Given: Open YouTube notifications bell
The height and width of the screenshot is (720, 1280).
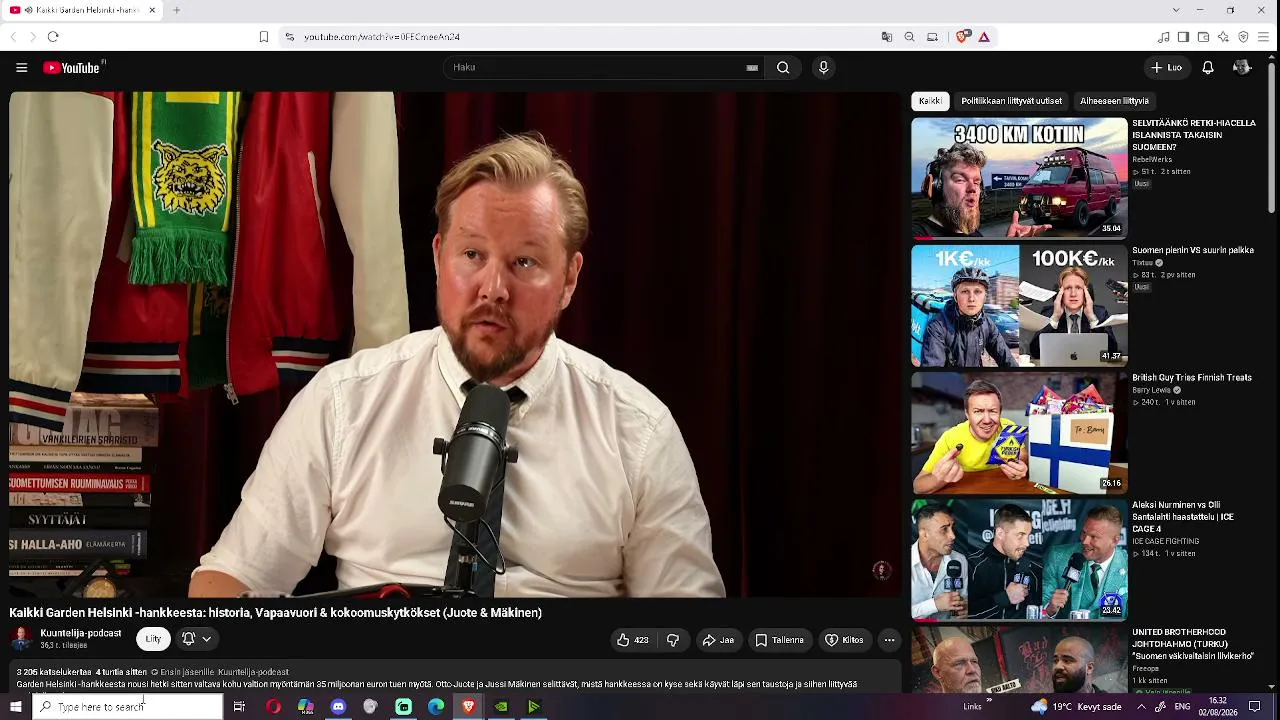Looking at the screenshot, I should [x=1208, y=68].
